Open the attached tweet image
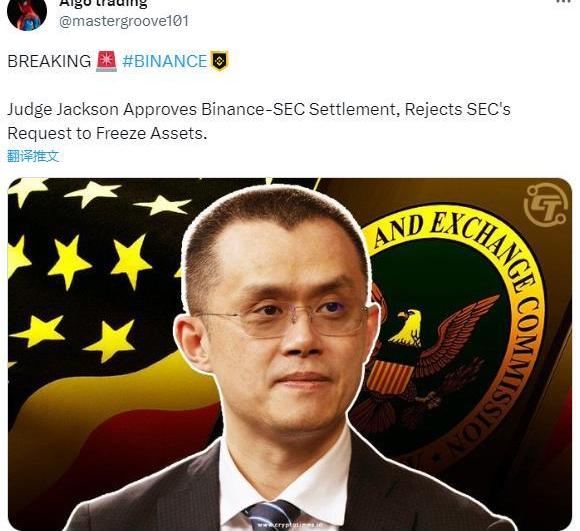The width and height of the screenshot is (580, 531). coord(290,354)
